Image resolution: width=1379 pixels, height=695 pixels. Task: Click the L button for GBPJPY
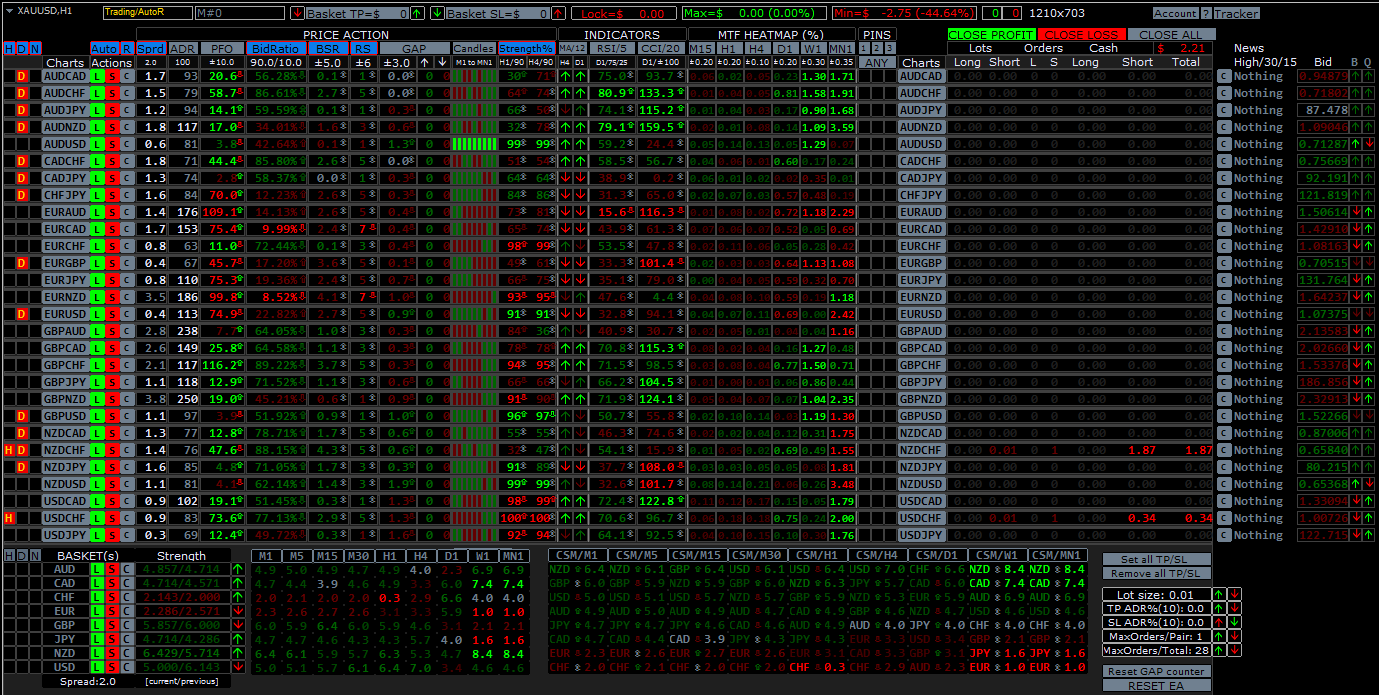(97, 382)
